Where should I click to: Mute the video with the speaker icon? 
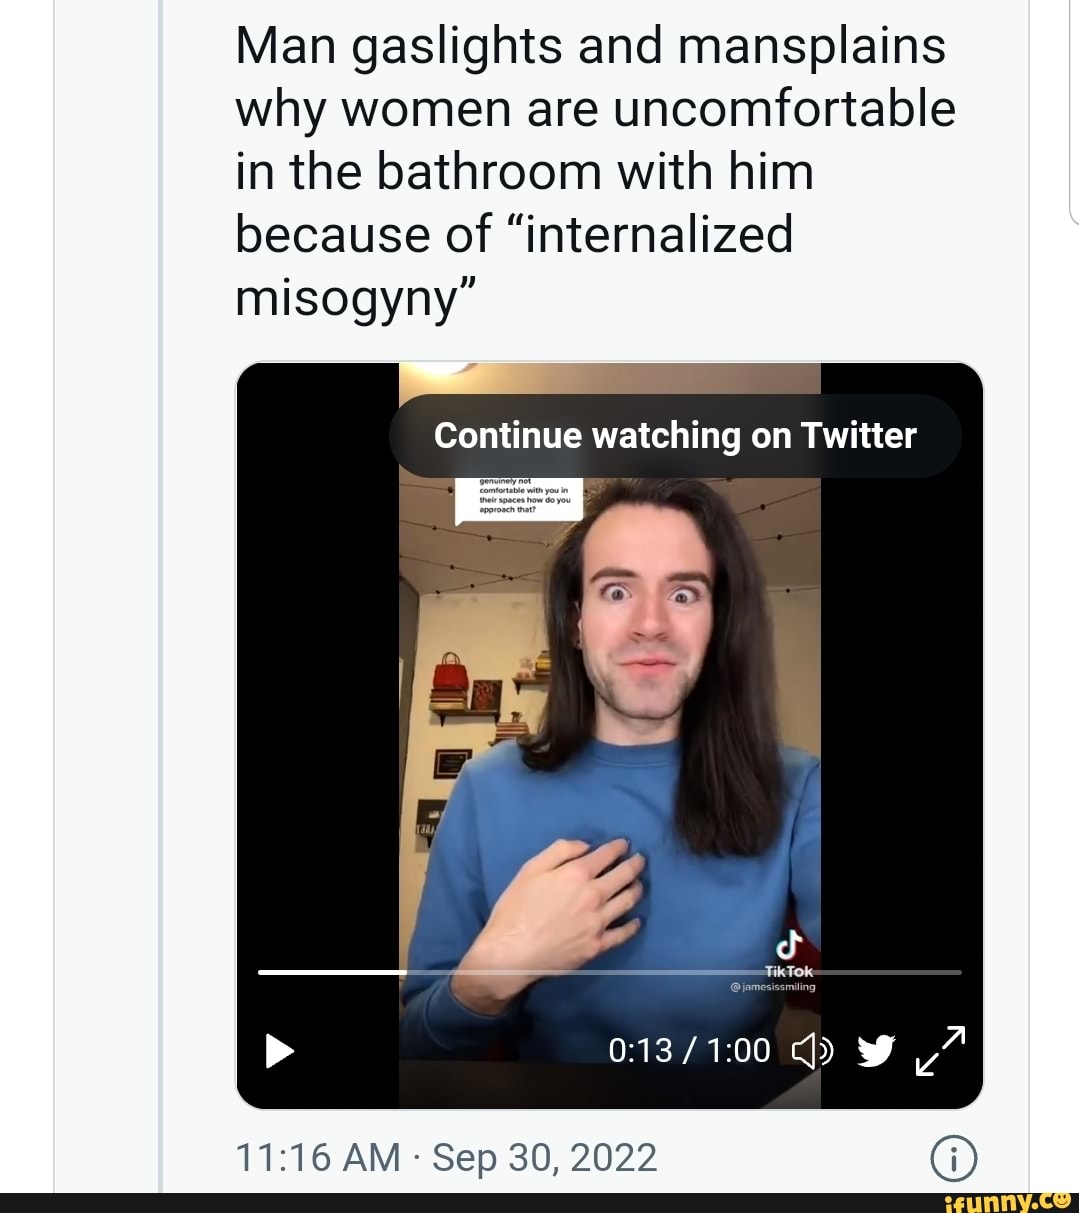(x=811, y=1050)
